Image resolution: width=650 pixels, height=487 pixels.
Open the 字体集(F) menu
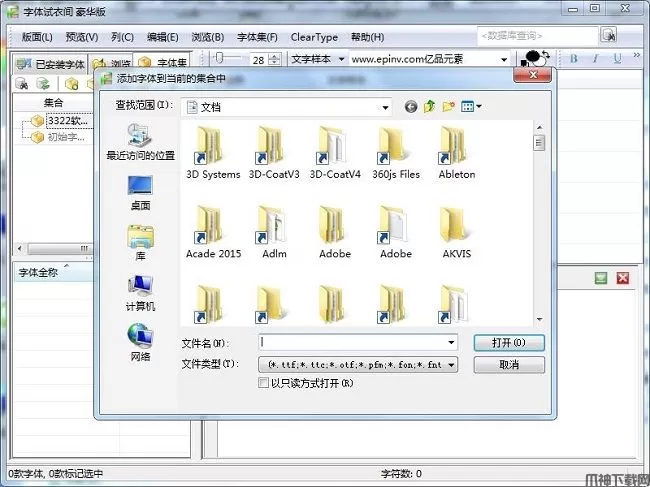(257, 37)
